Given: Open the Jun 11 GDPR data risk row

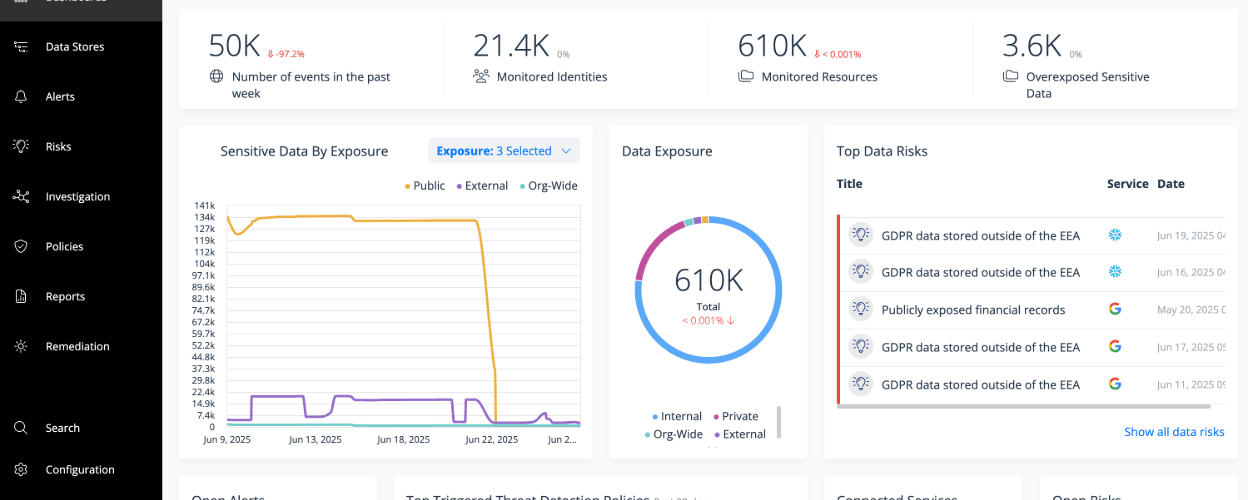Looking at the screenshot, I should click(1031, 384).
